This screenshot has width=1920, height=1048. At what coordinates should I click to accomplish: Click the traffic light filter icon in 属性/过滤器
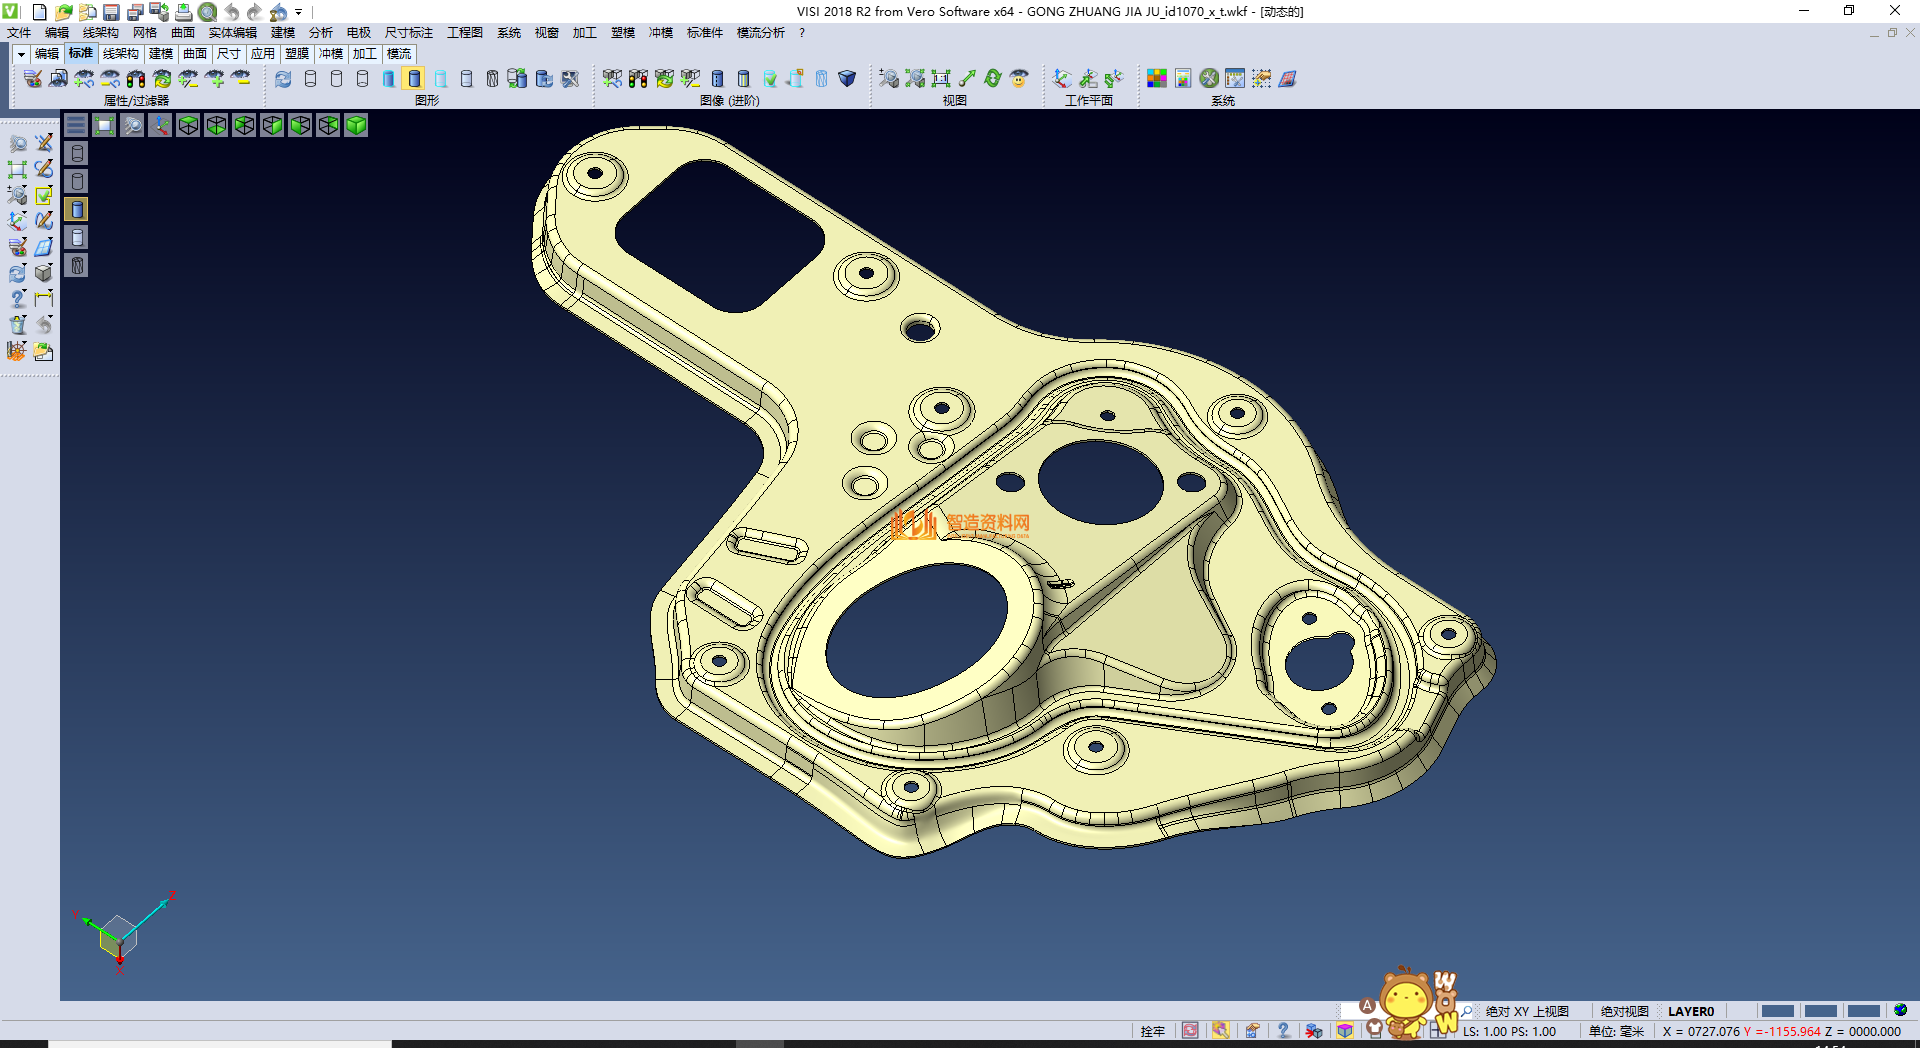click(136, 79)
